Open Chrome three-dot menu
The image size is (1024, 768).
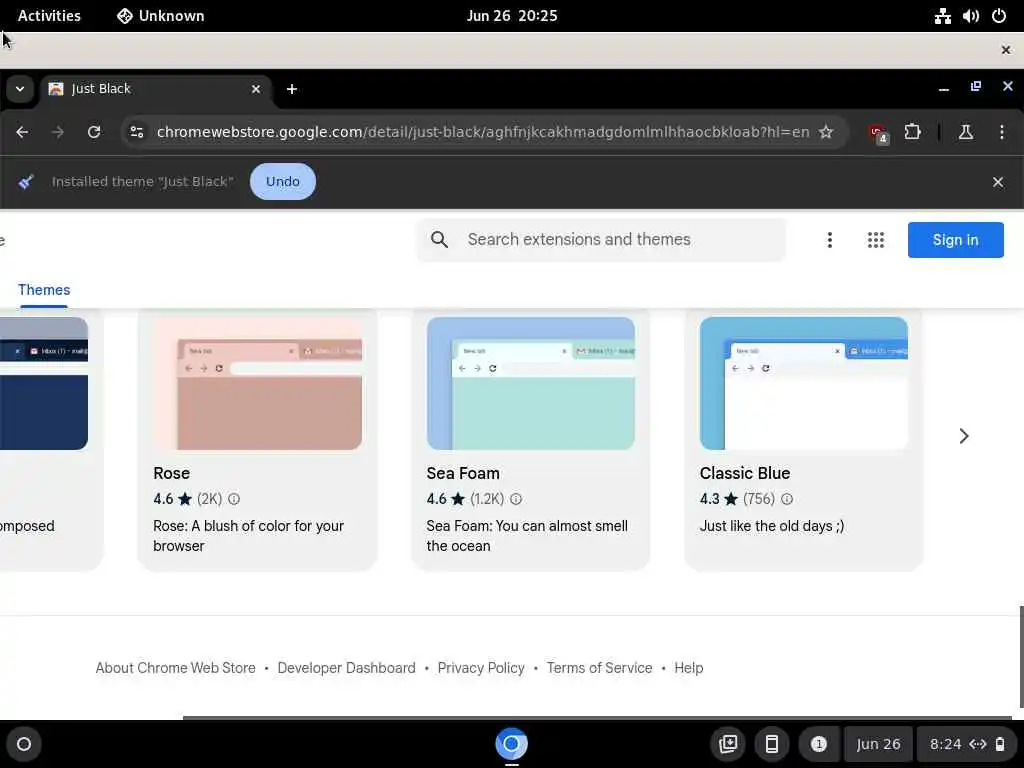pos(1002,132)
